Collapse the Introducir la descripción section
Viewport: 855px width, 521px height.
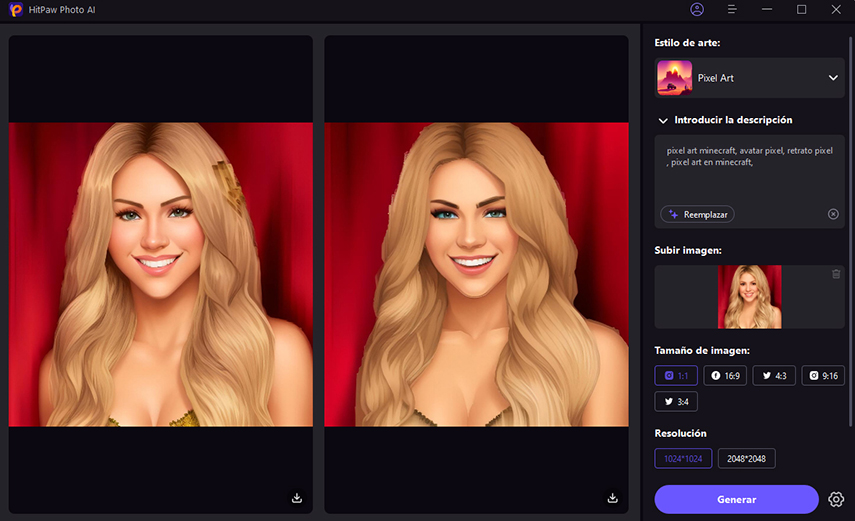(x=662, y=120)
